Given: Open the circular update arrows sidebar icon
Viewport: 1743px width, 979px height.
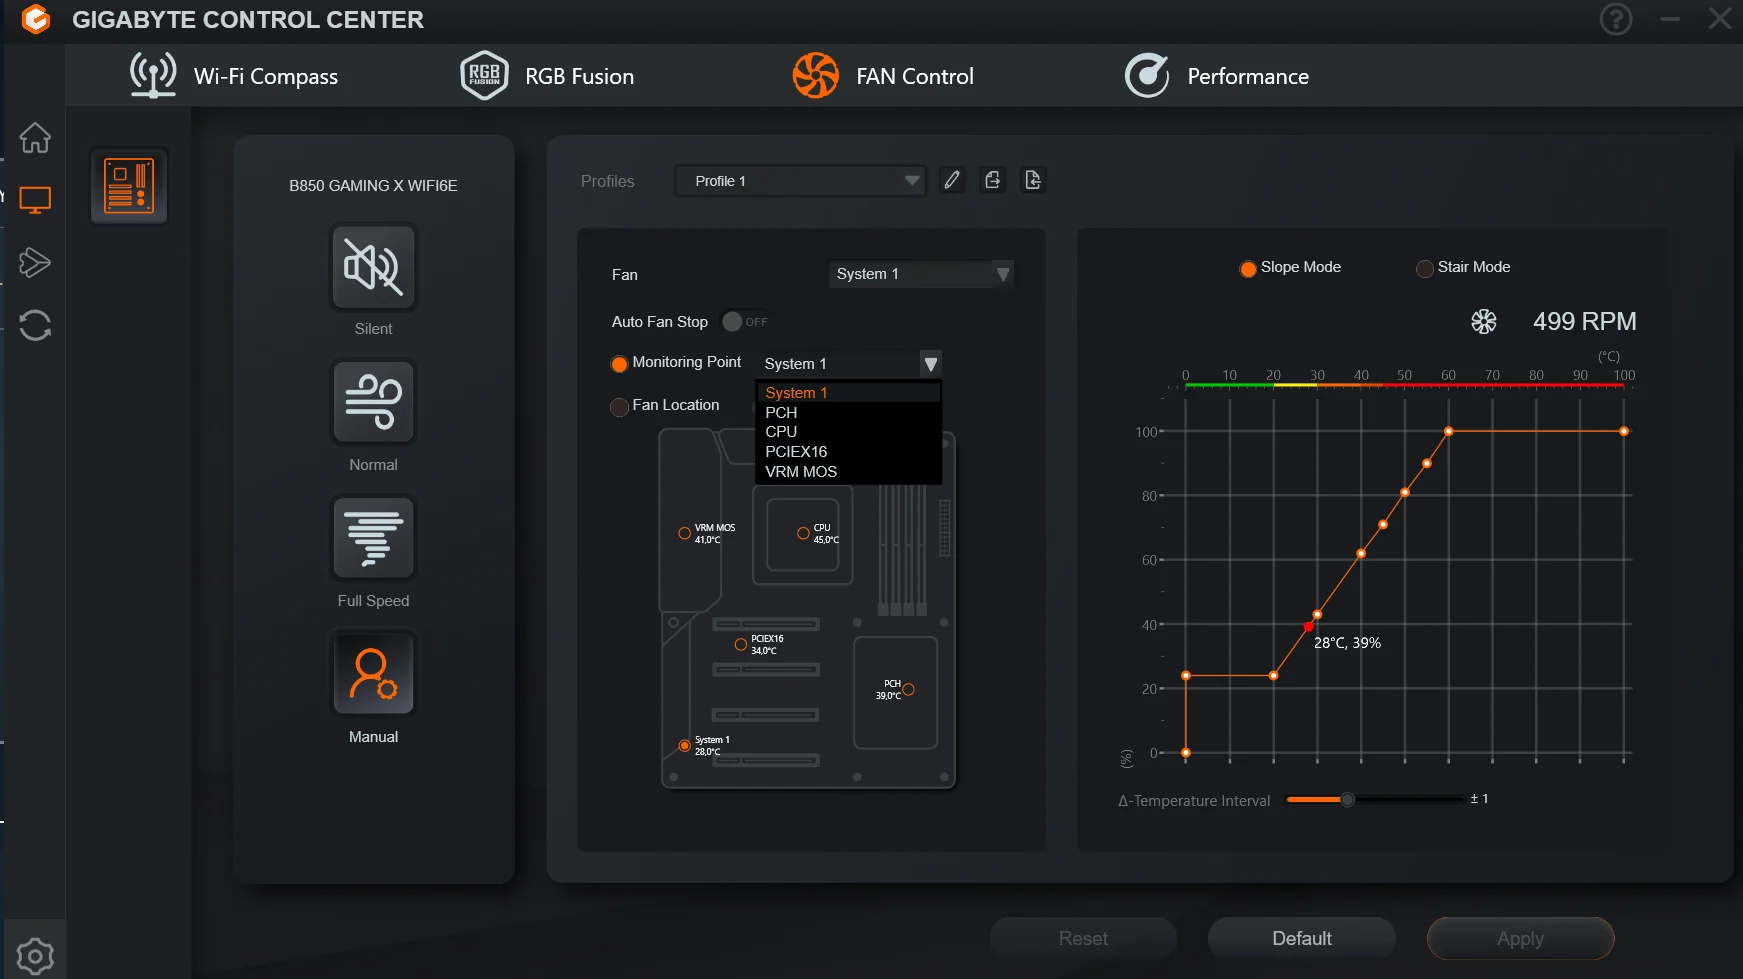Looking at the screenshot, I should pyautogui.click(x=35, y=325).
